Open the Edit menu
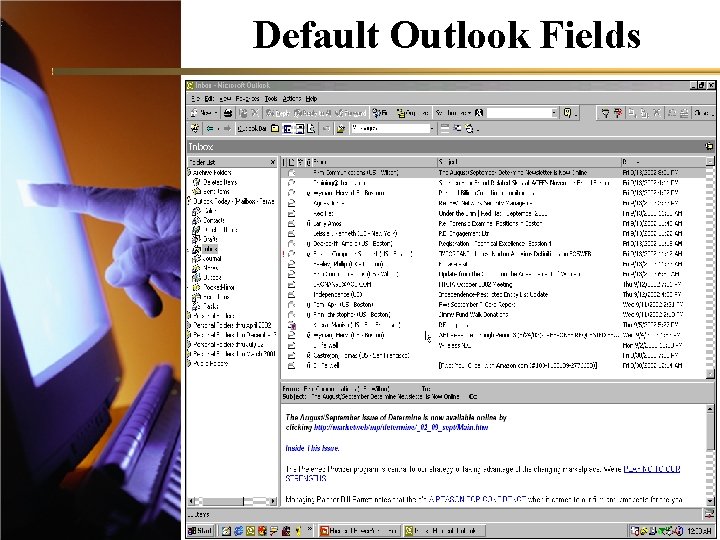720x540 pixels. (x=209, y=99)
